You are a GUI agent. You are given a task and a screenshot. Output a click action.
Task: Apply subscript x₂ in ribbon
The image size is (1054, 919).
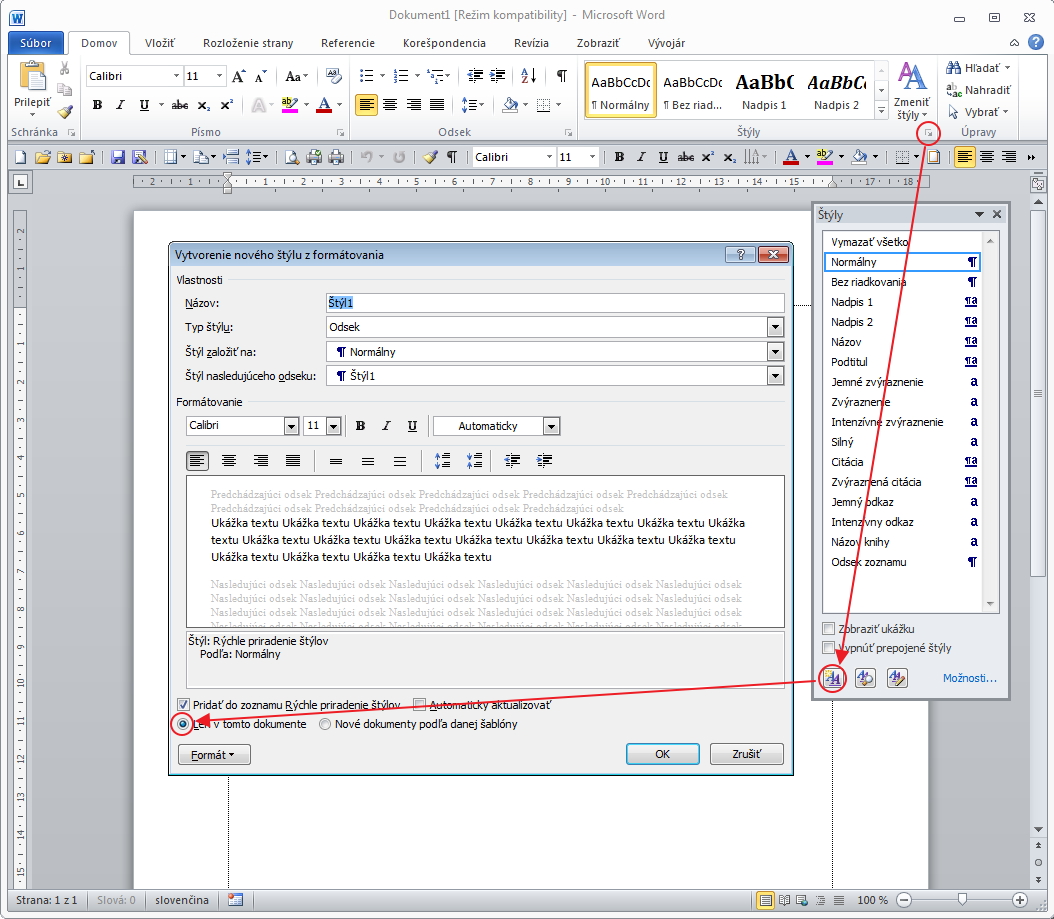204,105
